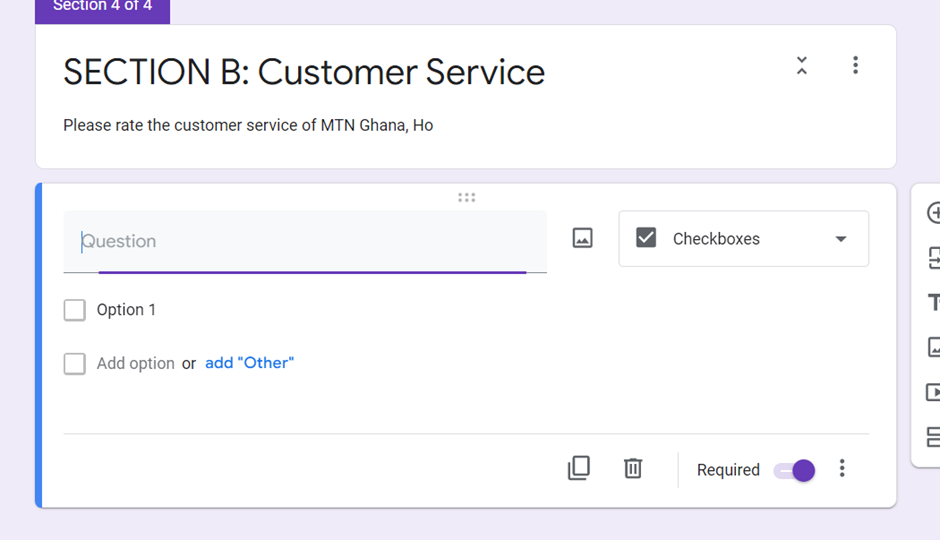Click the Add option text
The height and width of the screenshot is (540, 940).
coord(135,363)
